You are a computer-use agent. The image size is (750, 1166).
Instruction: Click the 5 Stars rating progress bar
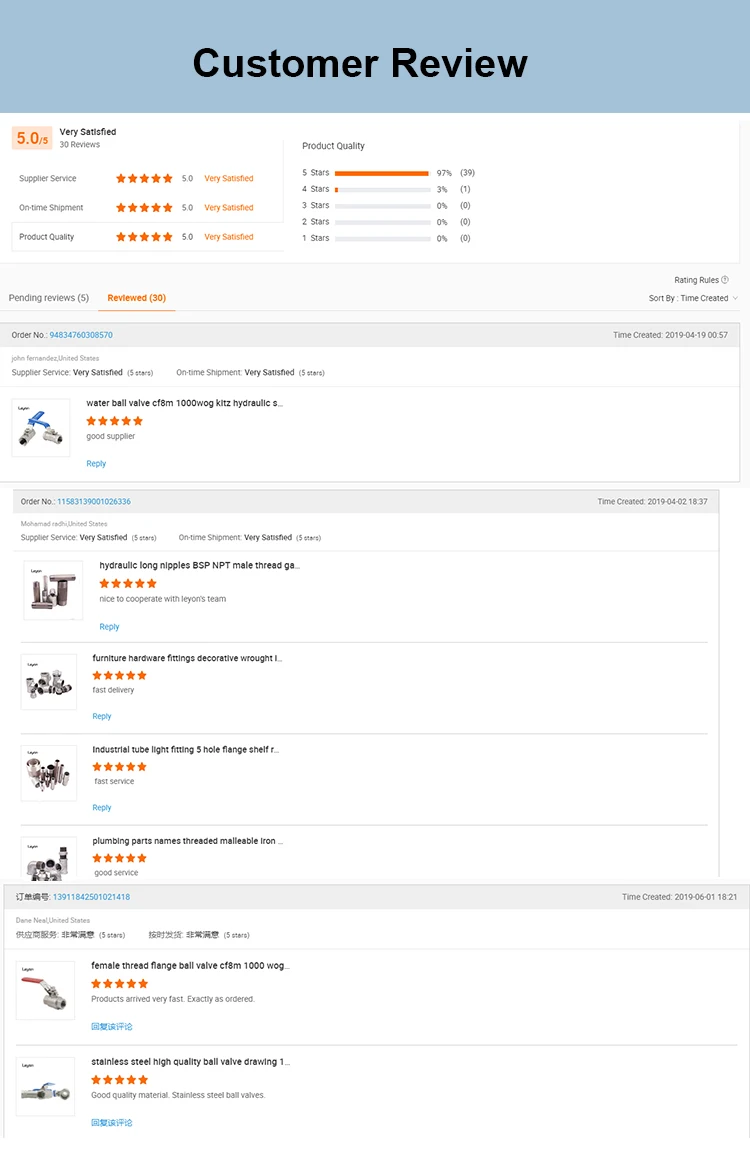[381, 173]
